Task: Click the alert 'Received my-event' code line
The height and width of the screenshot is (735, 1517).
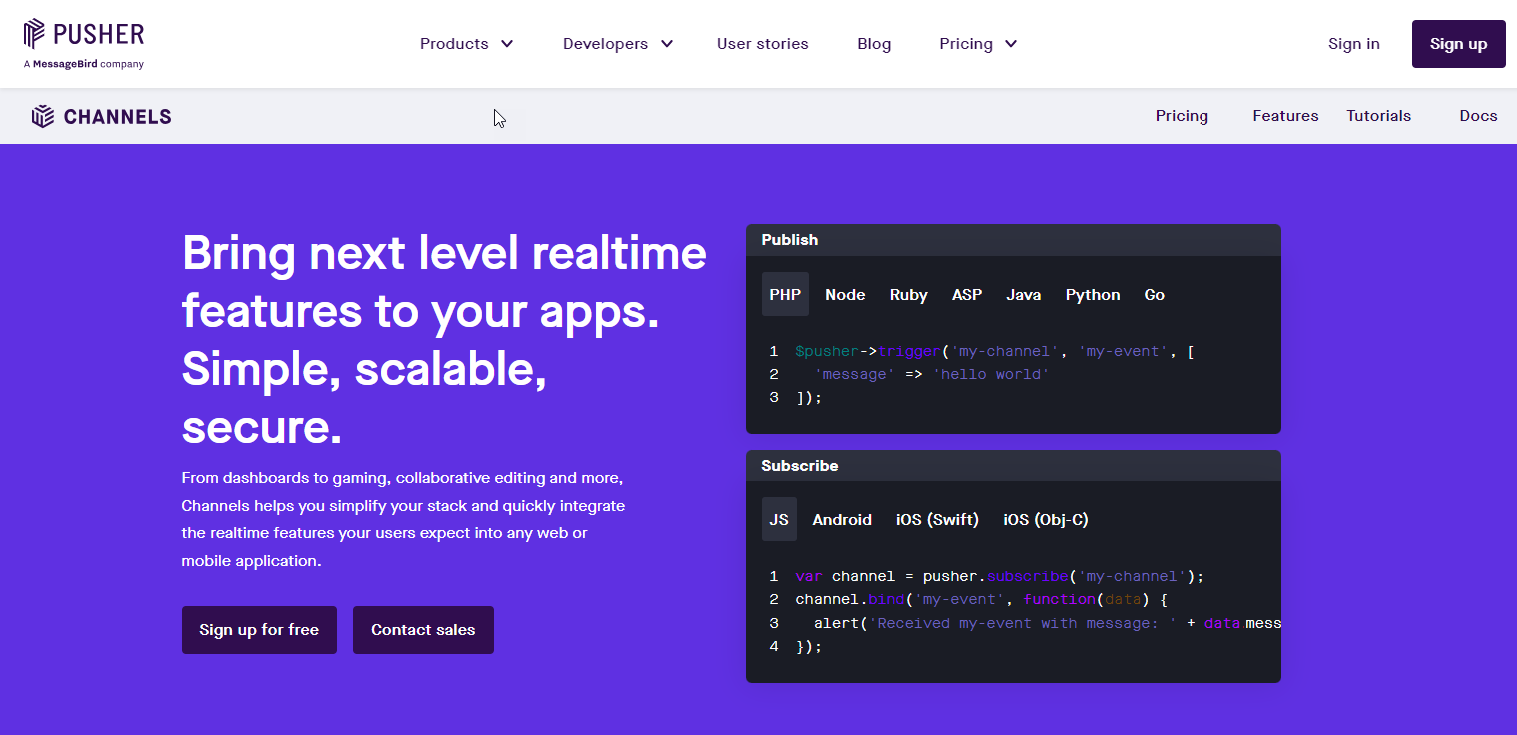Action: click(x=1047, y=623)
